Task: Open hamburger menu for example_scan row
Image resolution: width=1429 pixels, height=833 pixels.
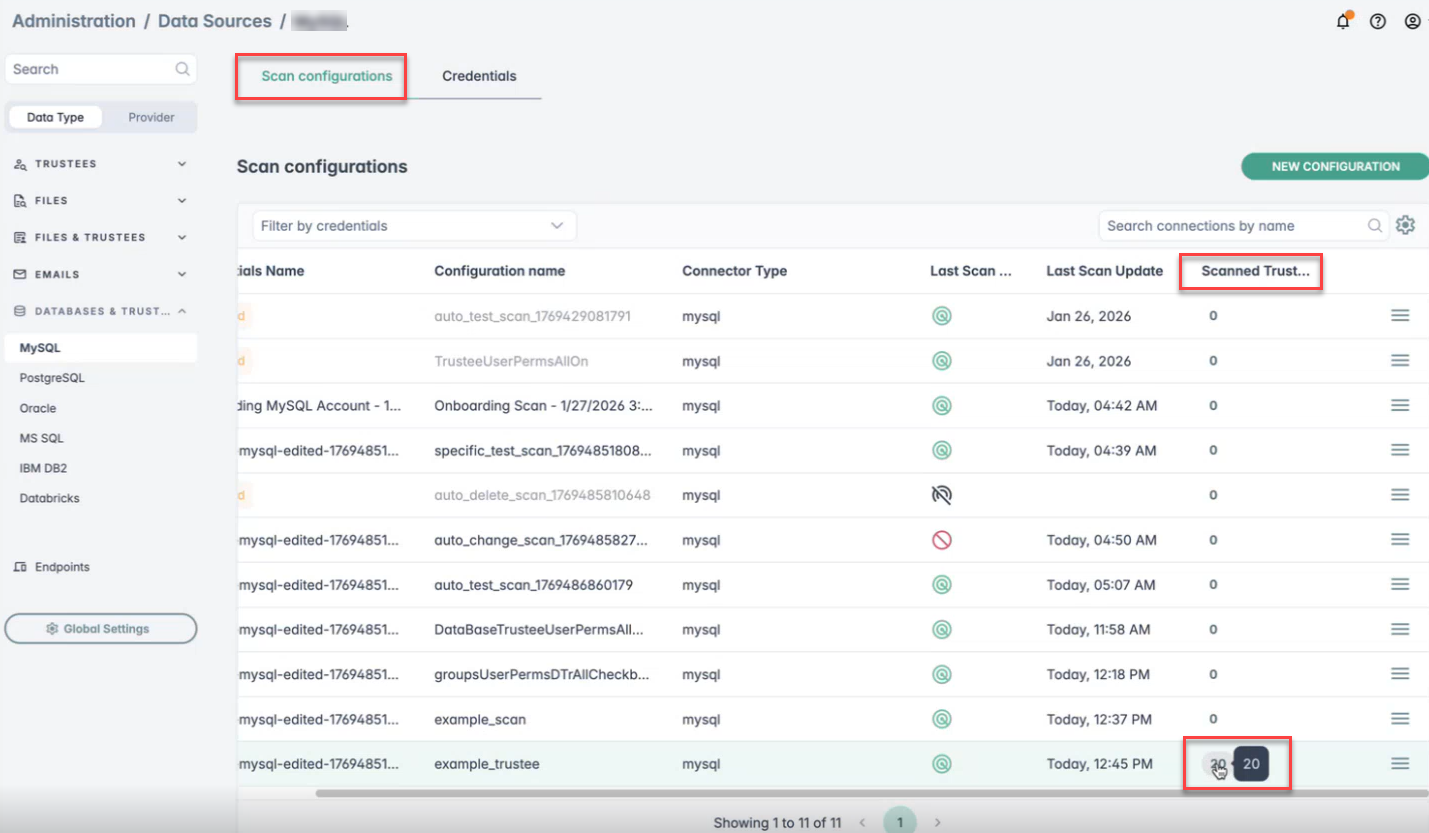Action: point(1400,719)
